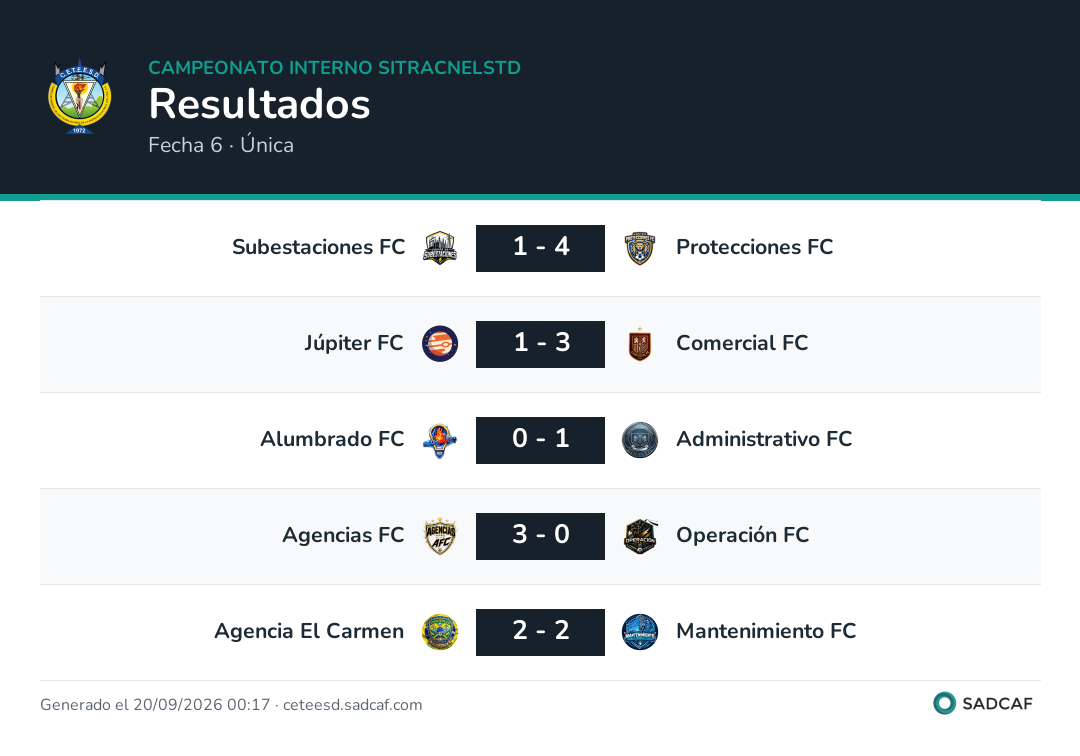The image size is (1080, 756).
Task: Click the SADCAF logo in footer
Action: click(983, 703)
